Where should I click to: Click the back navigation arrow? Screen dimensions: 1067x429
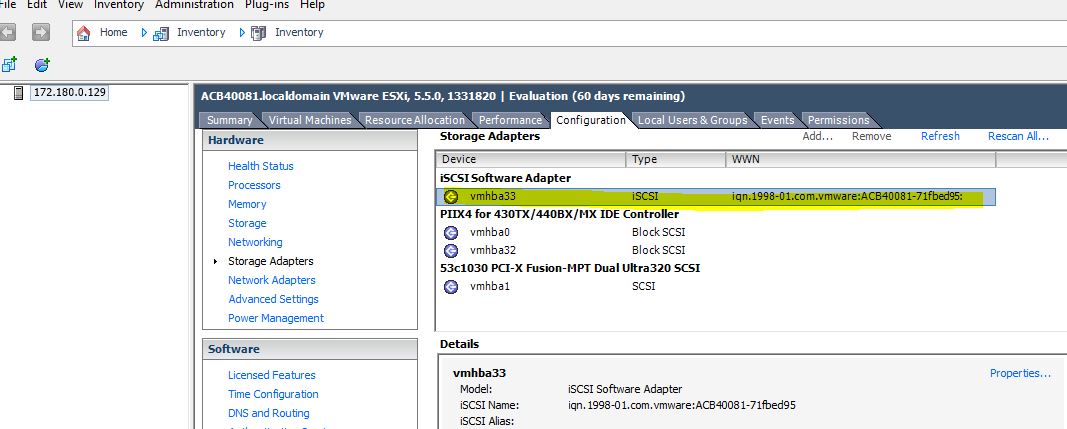coord(7,32)
